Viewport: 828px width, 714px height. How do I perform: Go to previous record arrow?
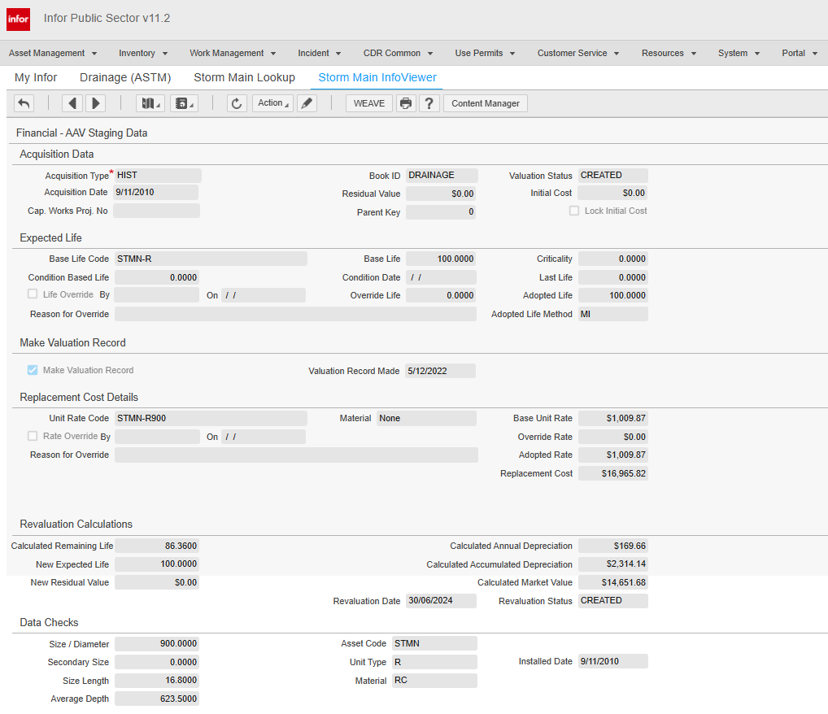tap(72, 103)
